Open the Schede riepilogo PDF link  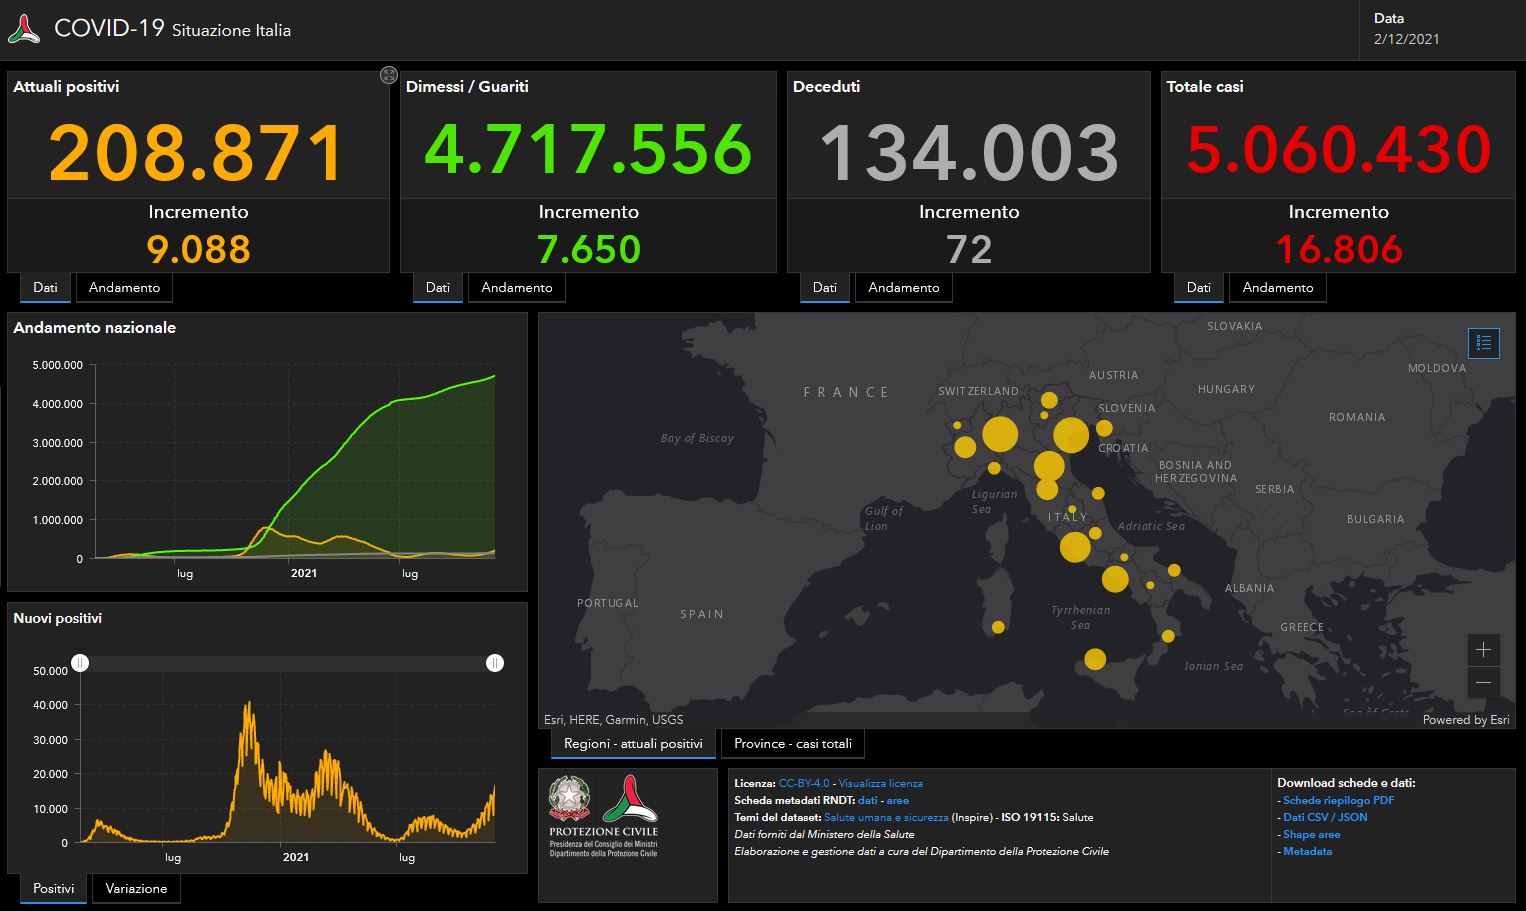click(1338, 800)
